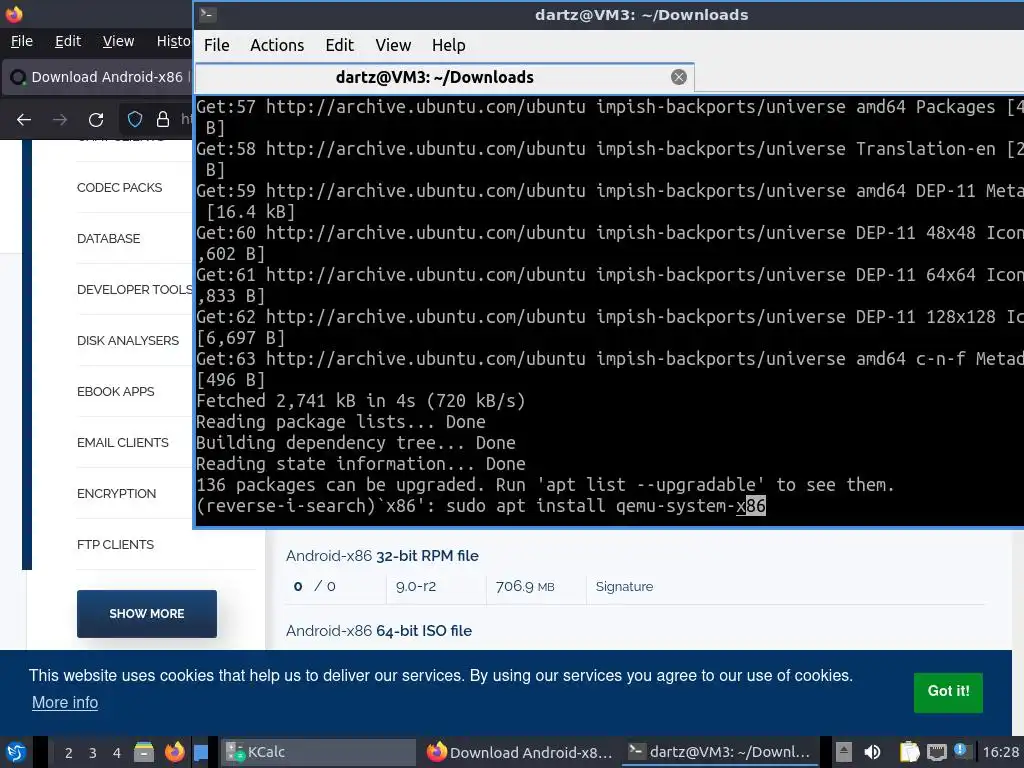The height and width of the screenshot is (768, 1024).
Task: Open the FTP CLIENTS category
Action: click(116, 545)
